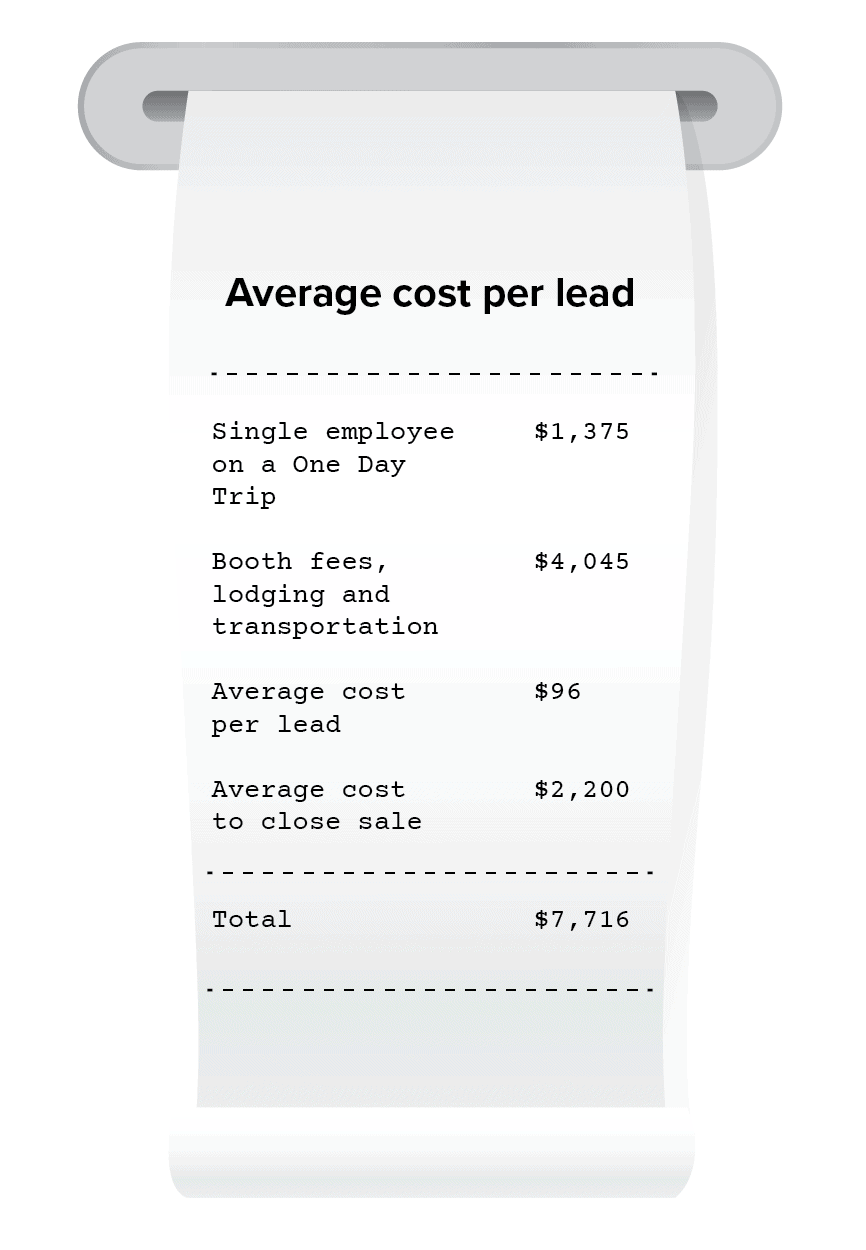Click the $96 amount
The height and width of the screenshot is (1250, 866).
click(557, 692)
